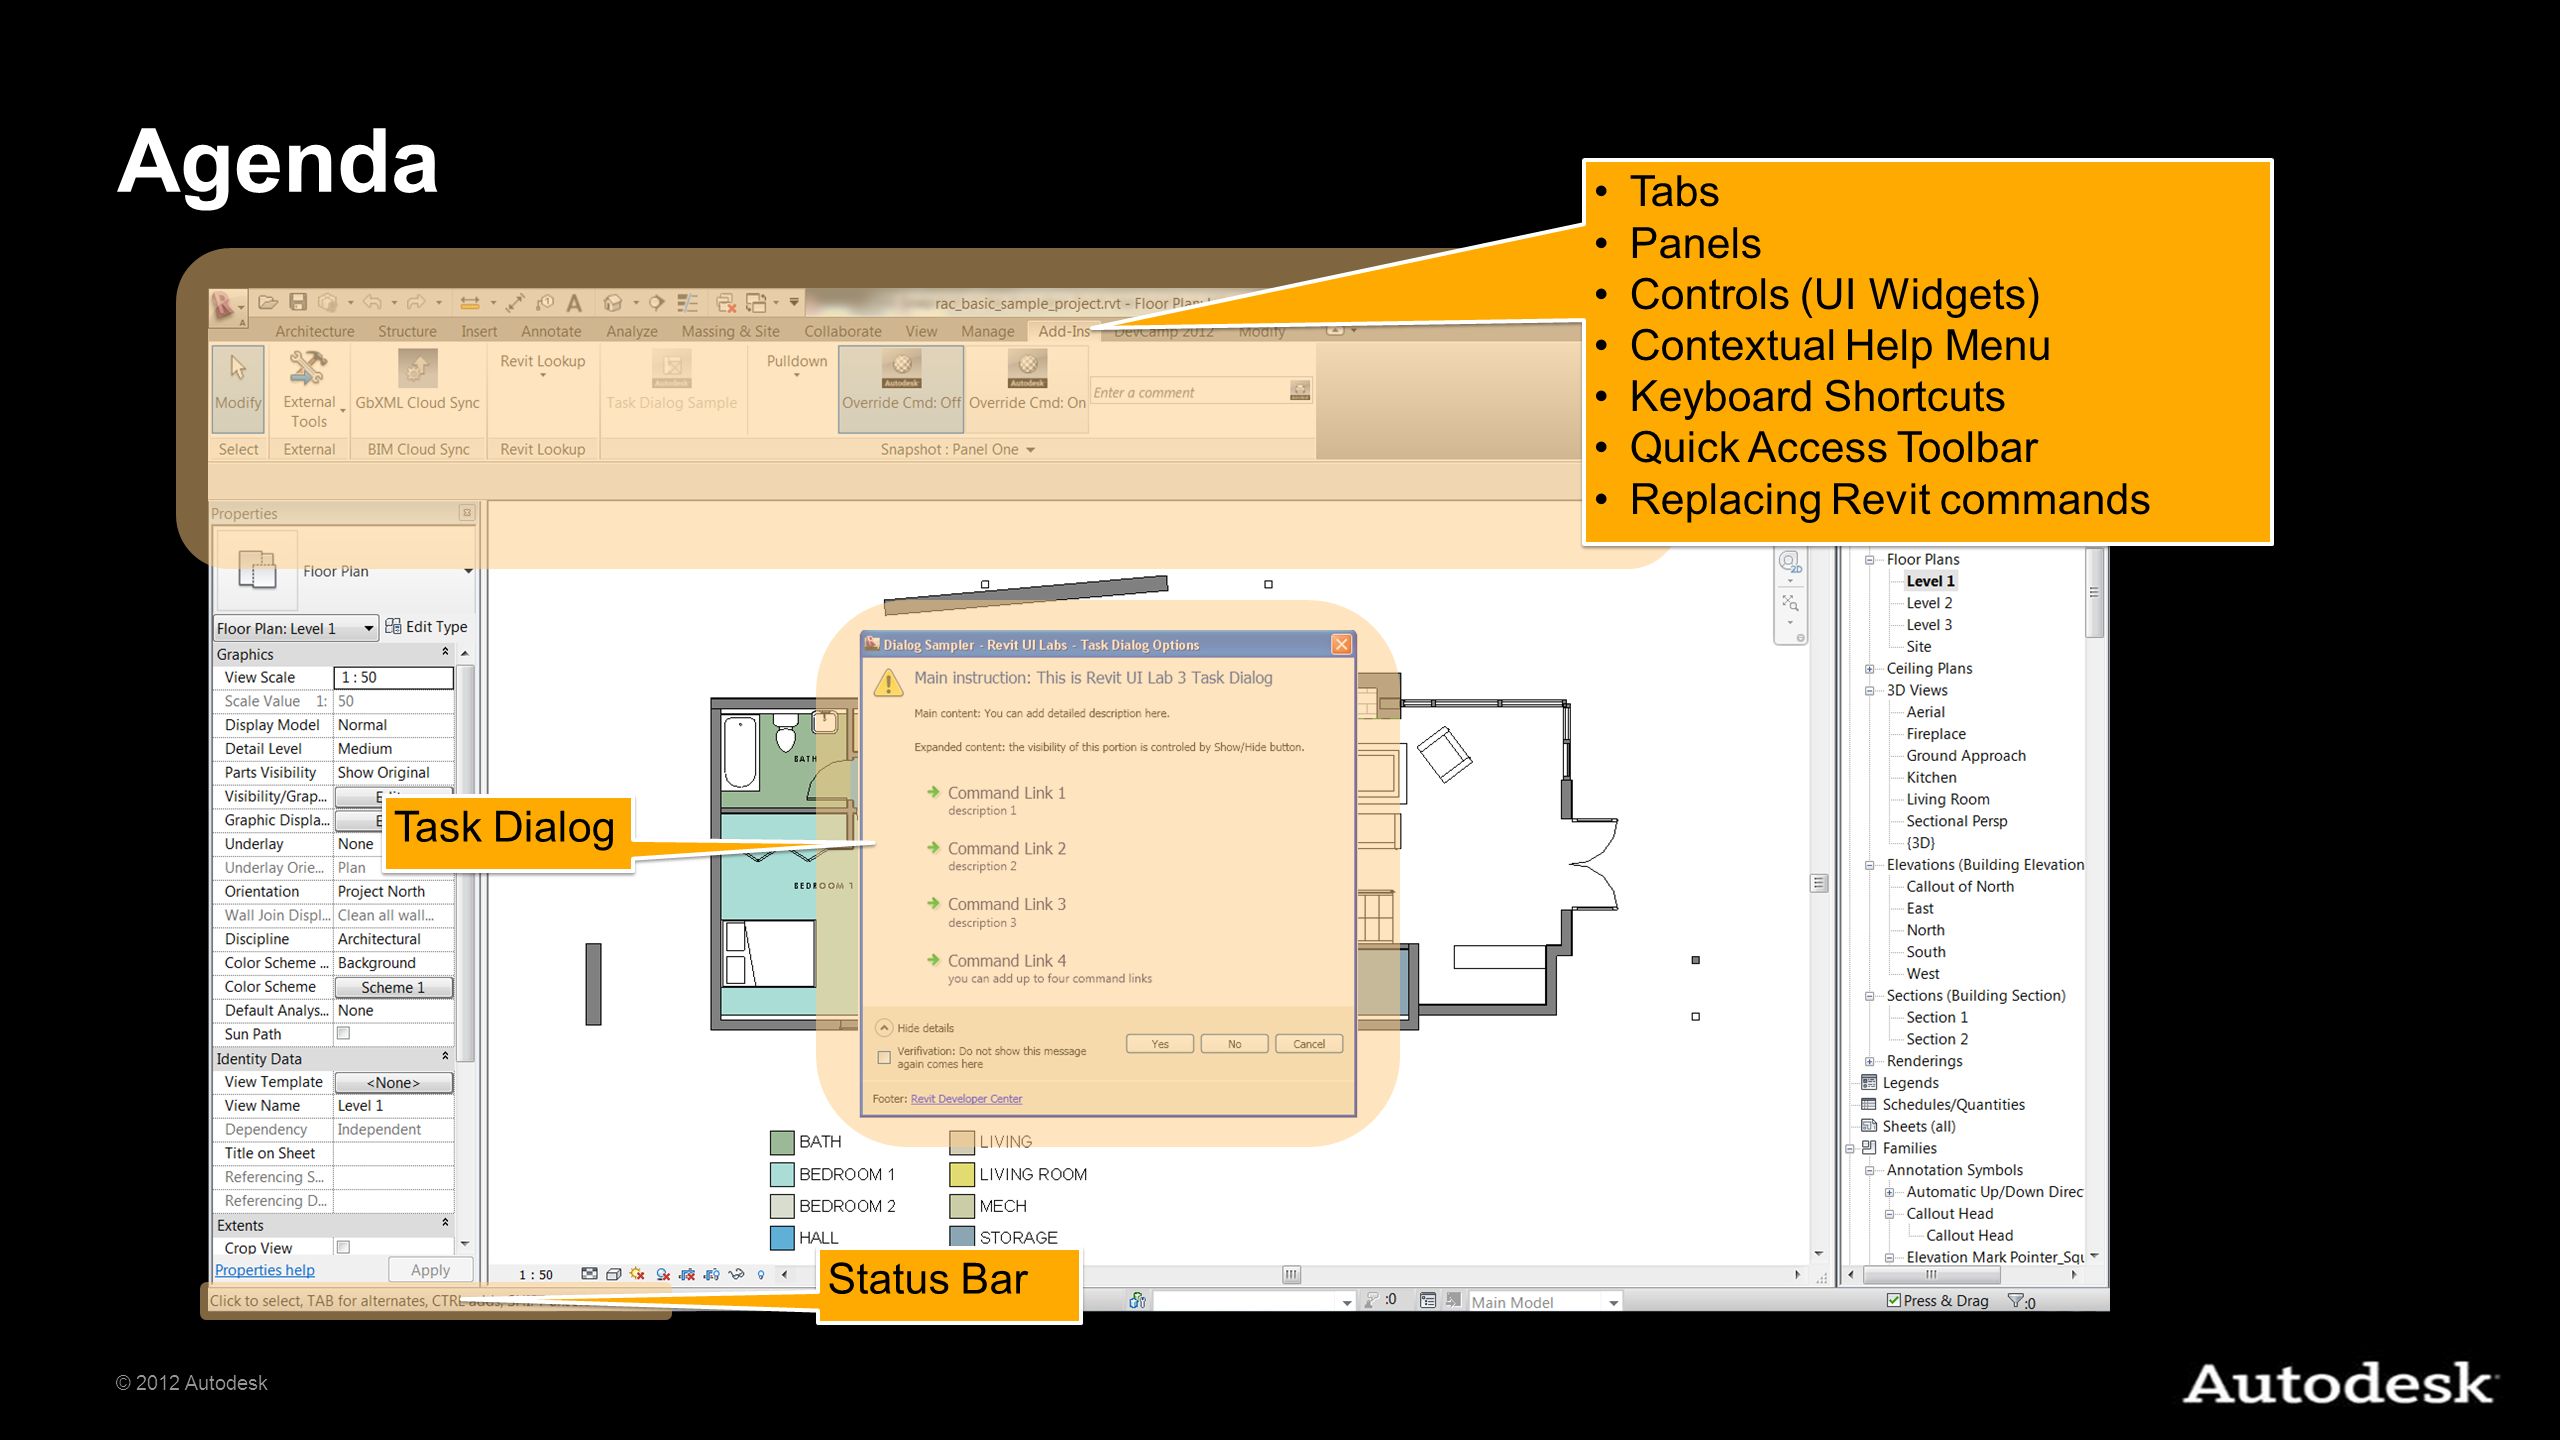Click the Undo arrow icon
This screenshot has width=2560, height=1440.
point(373,302)
